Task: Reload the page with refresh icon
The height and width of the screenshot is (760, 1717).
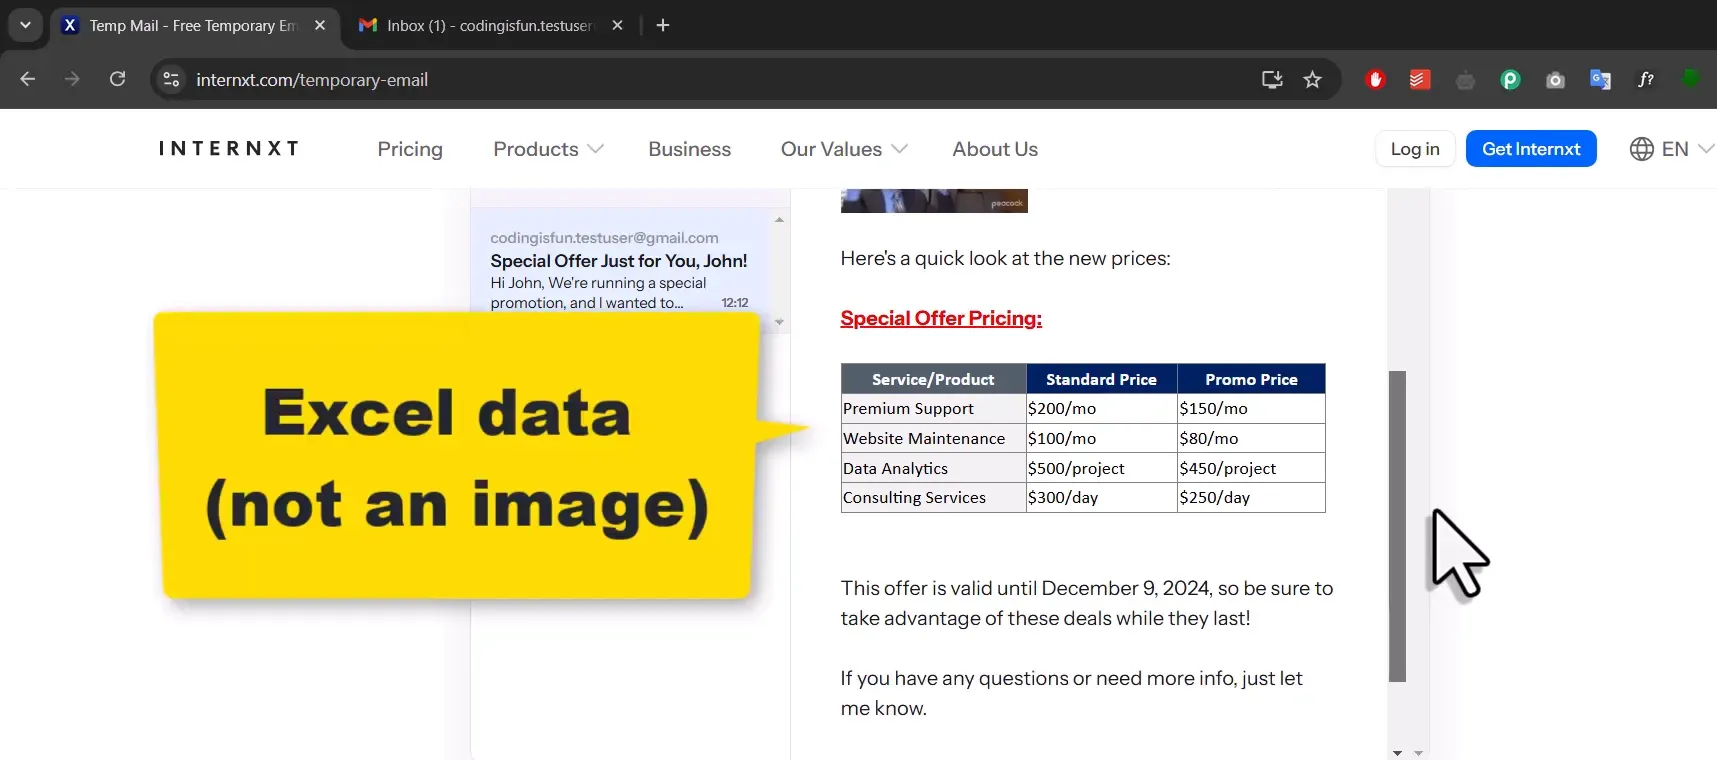Action: pyautogui.click(x=117, y=79)
